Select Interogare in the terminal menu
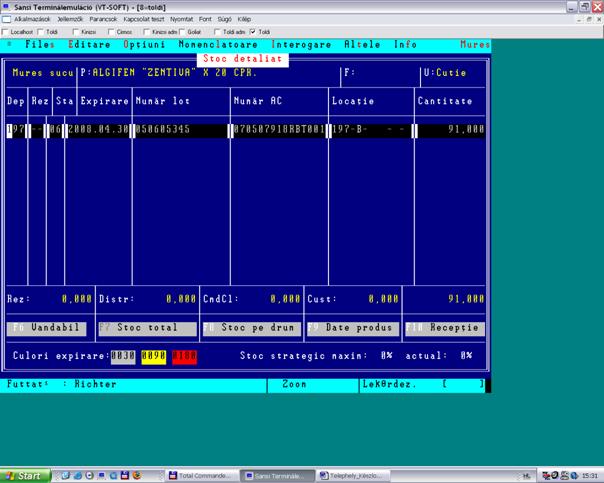 [301, 45]
